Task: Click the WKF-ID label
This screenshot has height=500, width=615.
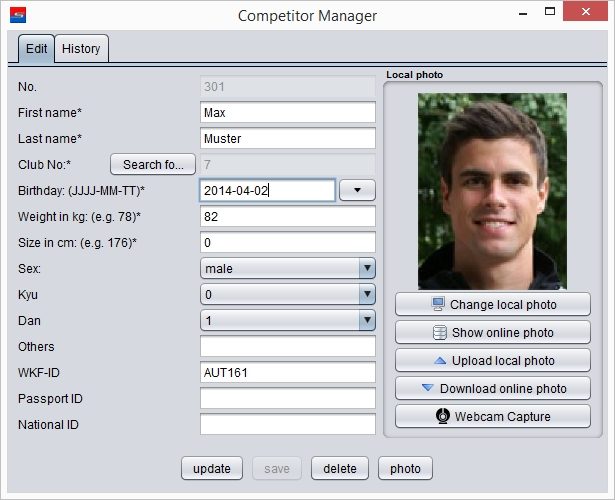Action: 39,372
